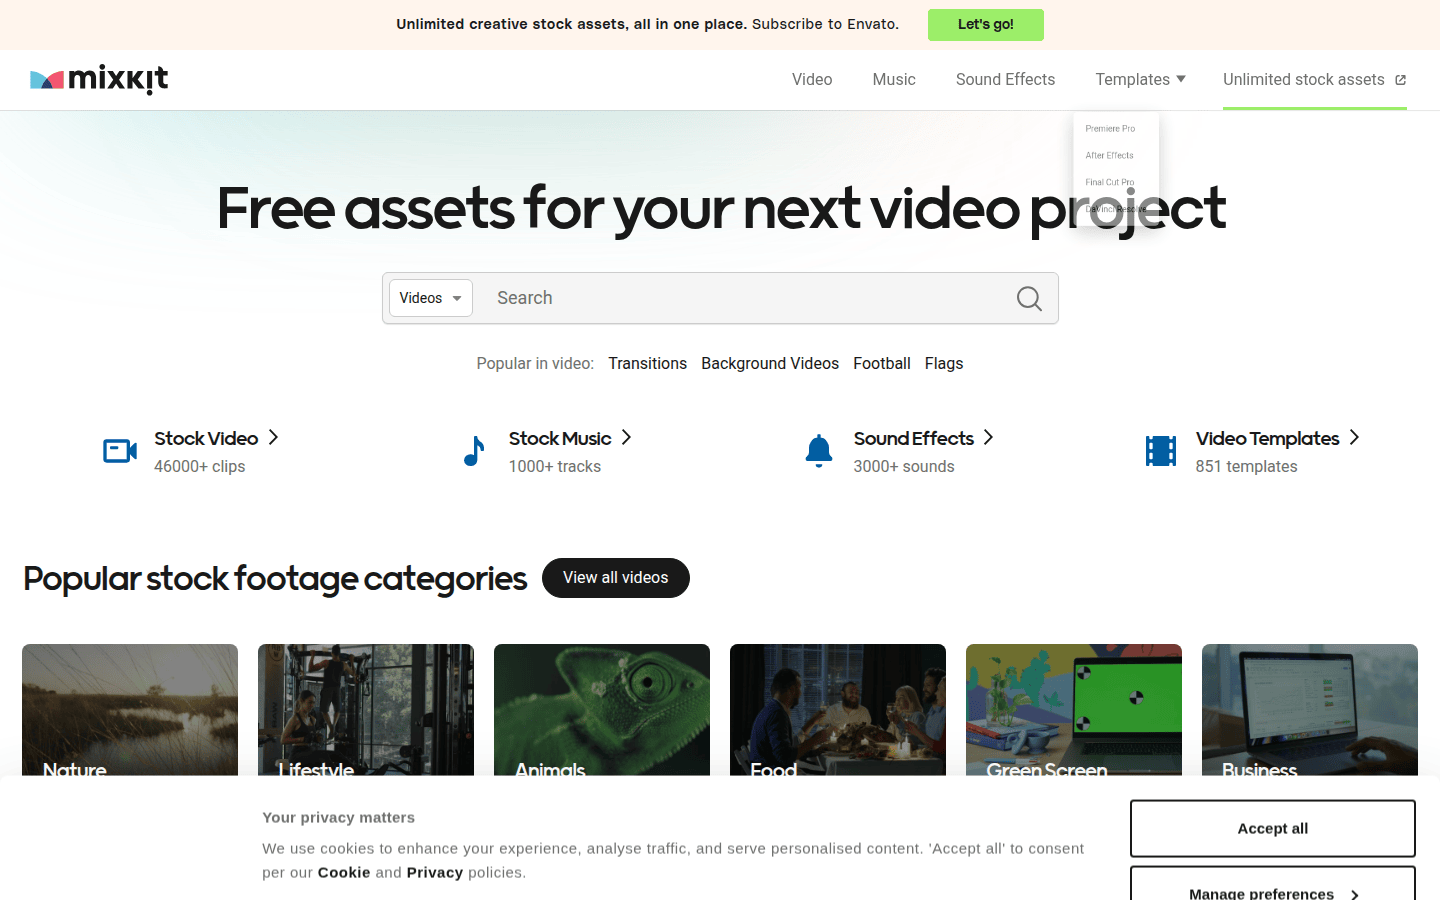Image resolution: width=1440 pixels, height=900 pixels.
Task: Click the Flags popular search link
Action: (x=944, y=363)
